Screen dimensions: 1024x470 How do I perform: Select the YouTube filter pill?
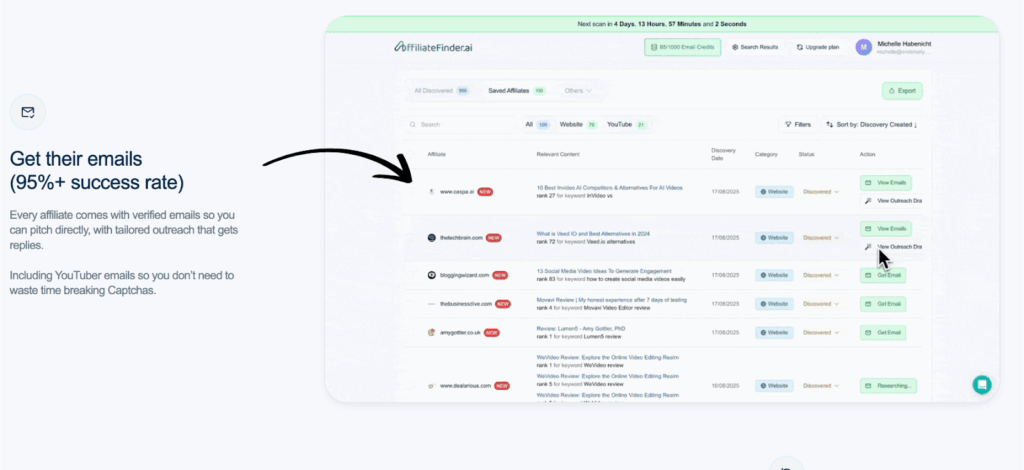click(626, 125)
